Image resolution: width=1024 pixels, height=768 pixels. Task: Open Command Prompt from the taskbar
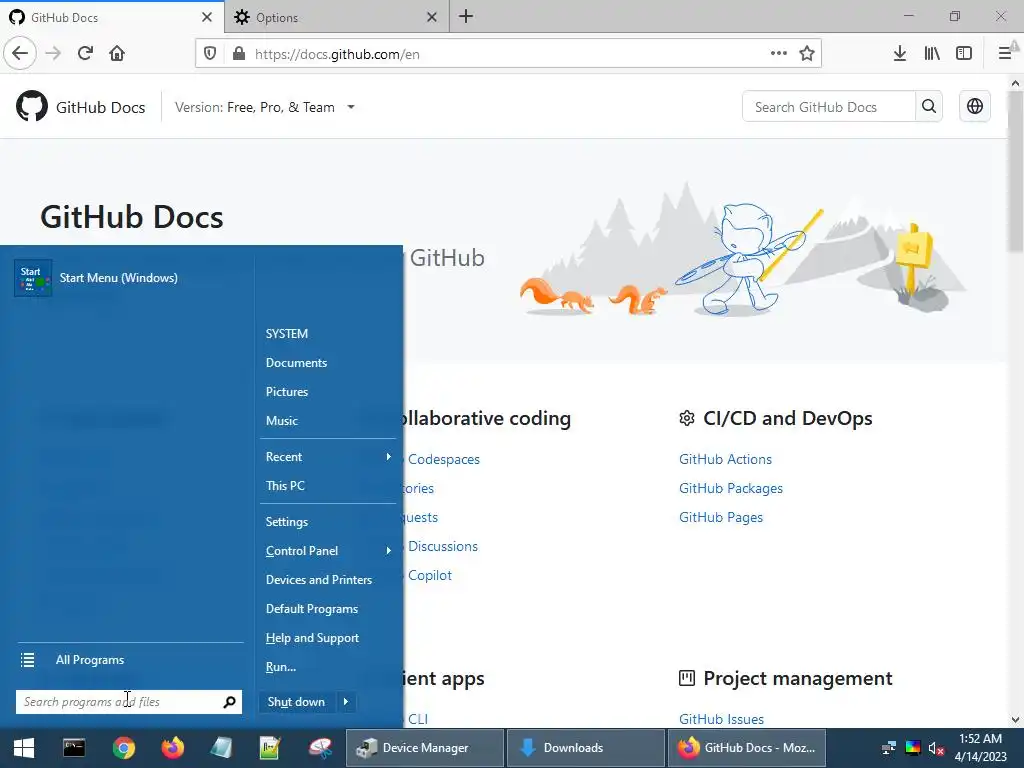(x=74, y=748)
